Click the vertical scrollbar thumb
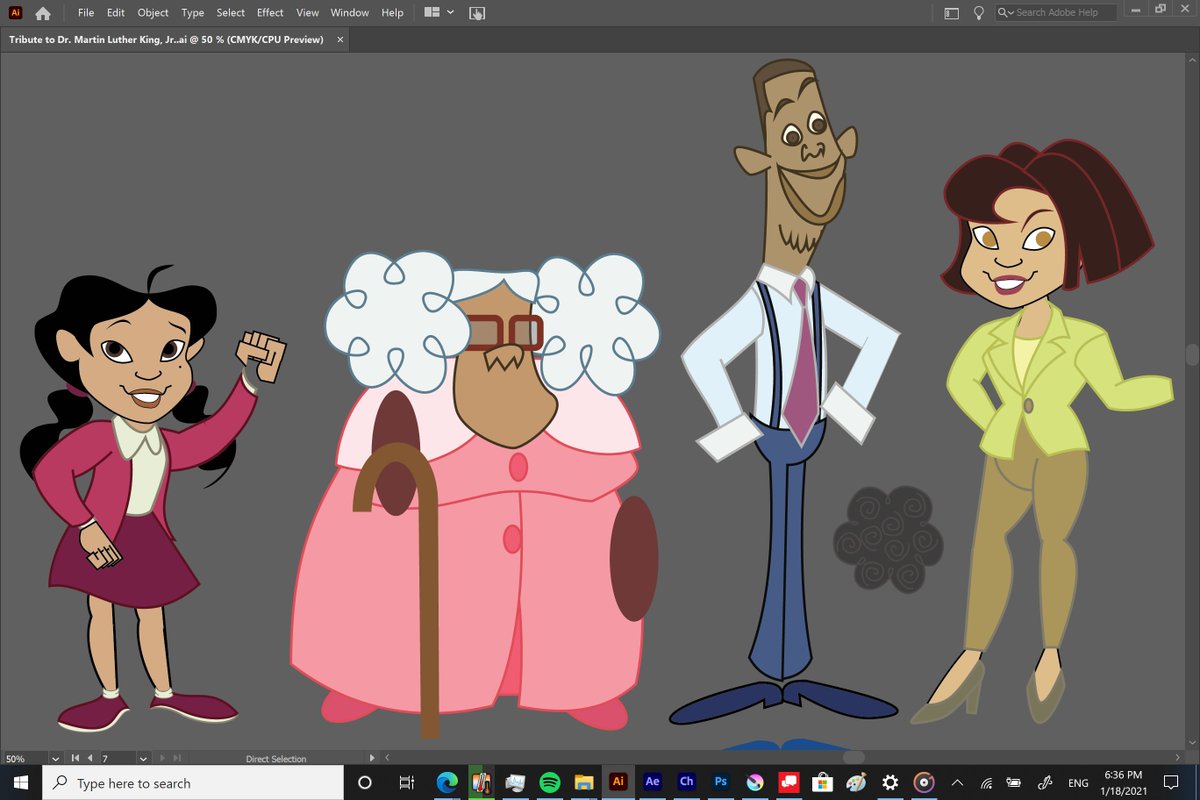This screenshot has height=800, width=1200. tap(1191, 355)
